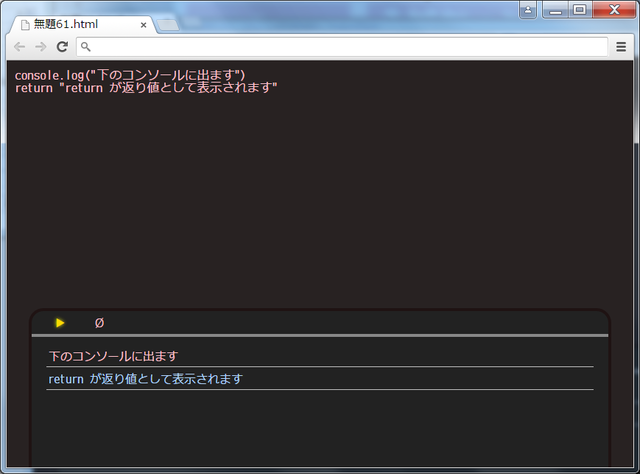Click the page icon on the tab

point(25,25)
